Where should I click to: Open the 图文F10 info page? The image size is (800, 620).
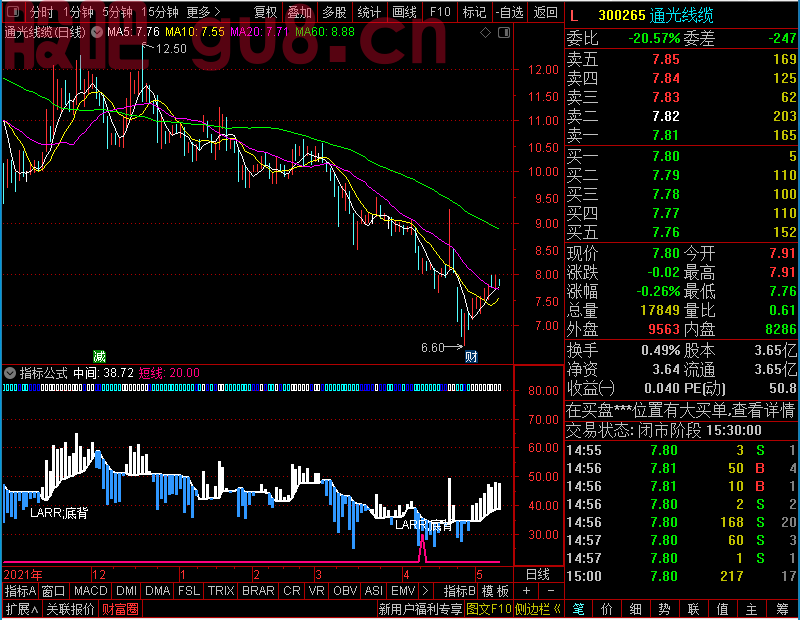coord(489,609)
